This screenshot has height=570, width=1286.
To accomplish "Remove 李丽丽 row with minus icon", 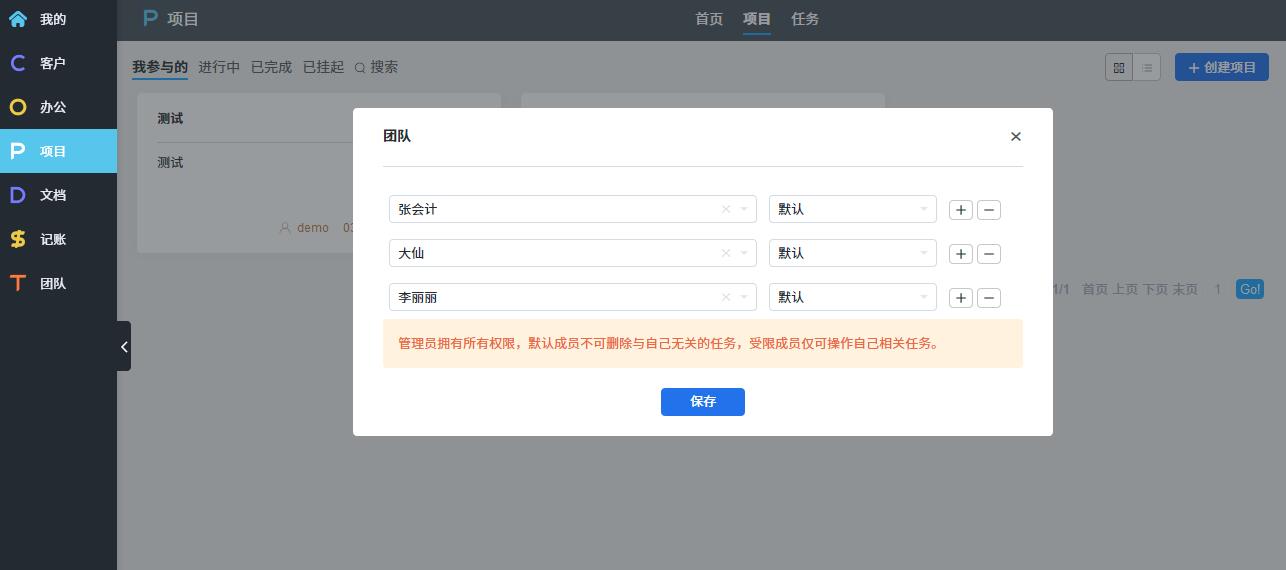I will (x=988, y=298).
